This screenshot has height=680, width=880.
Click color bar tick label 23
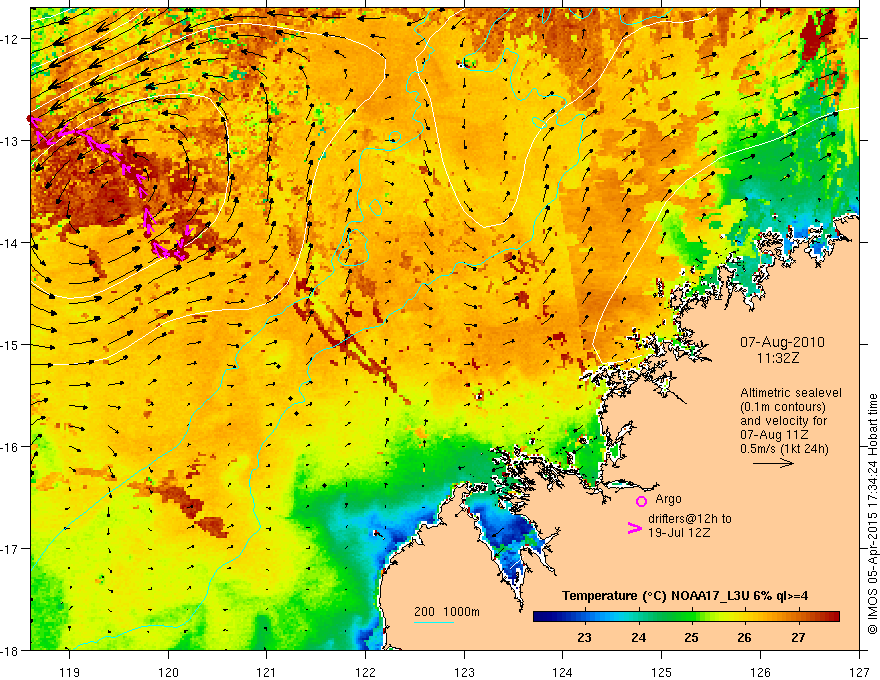(x=584, y=637)
